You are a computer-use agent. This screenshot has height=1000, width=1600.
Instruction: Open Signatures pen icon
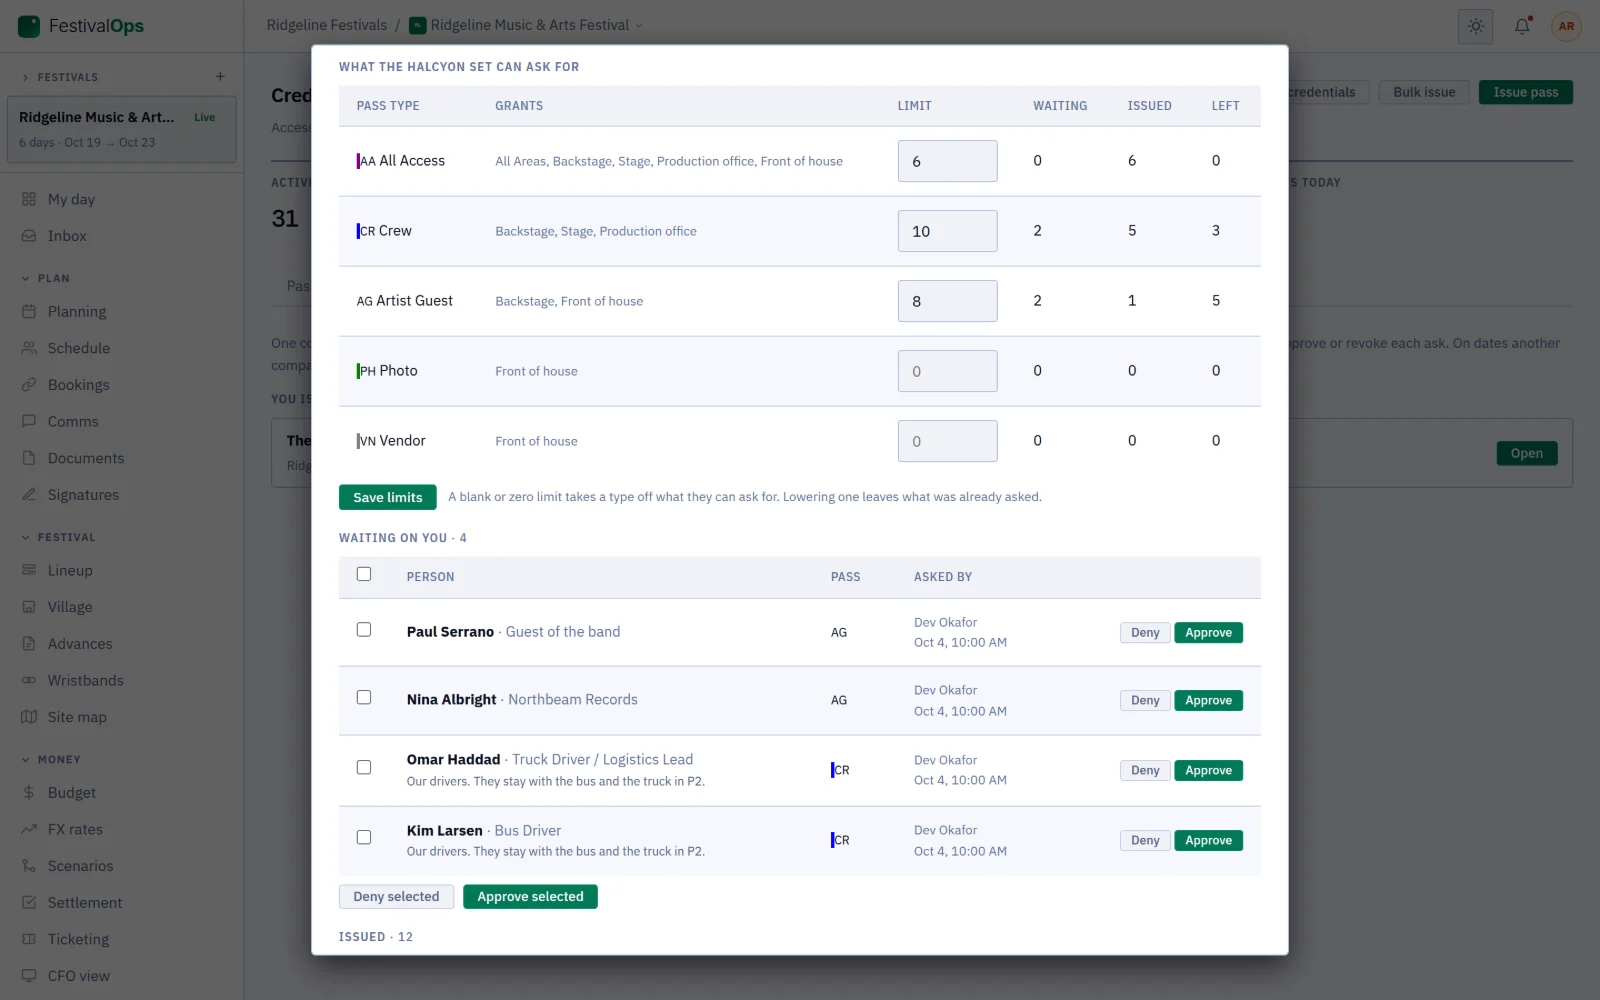[29, 495]
